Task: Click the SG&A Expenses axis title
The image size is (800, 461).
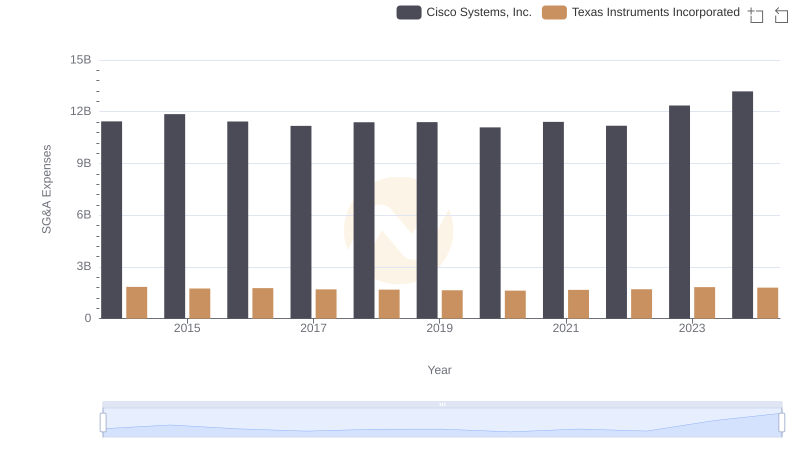Action: 46,189
